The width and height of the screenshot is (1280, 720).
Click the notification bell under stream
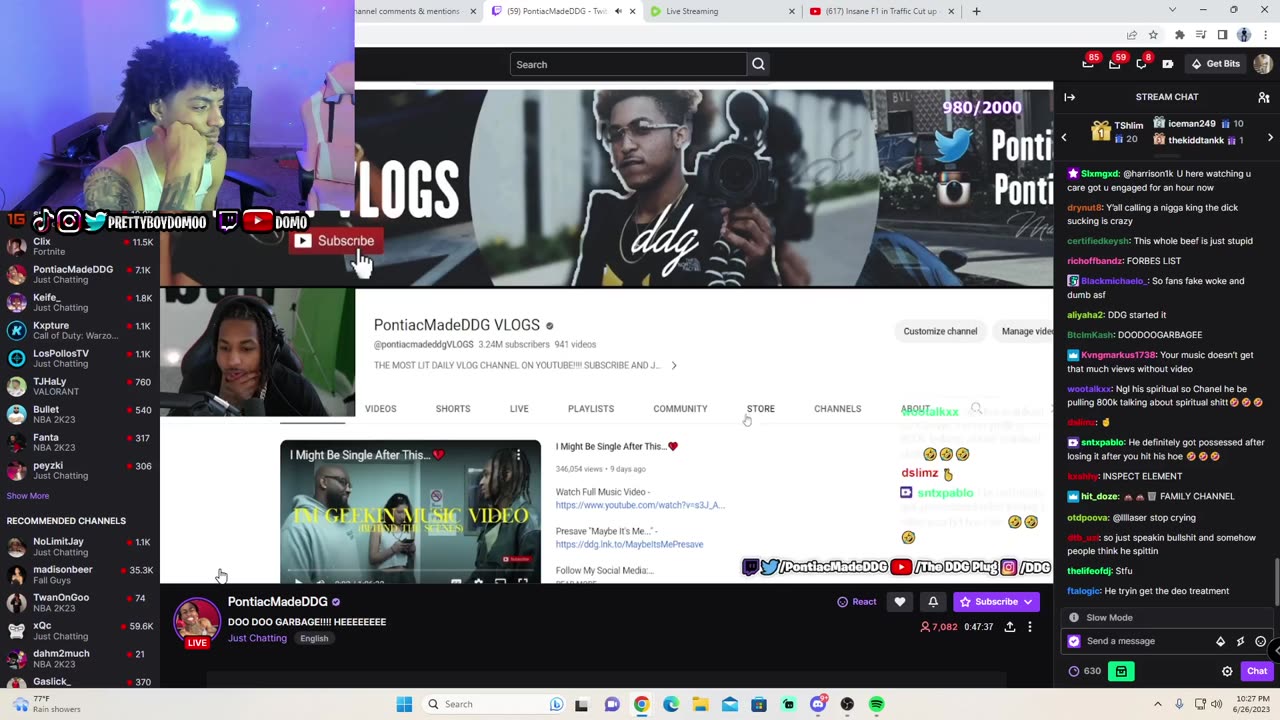point(933,601)
